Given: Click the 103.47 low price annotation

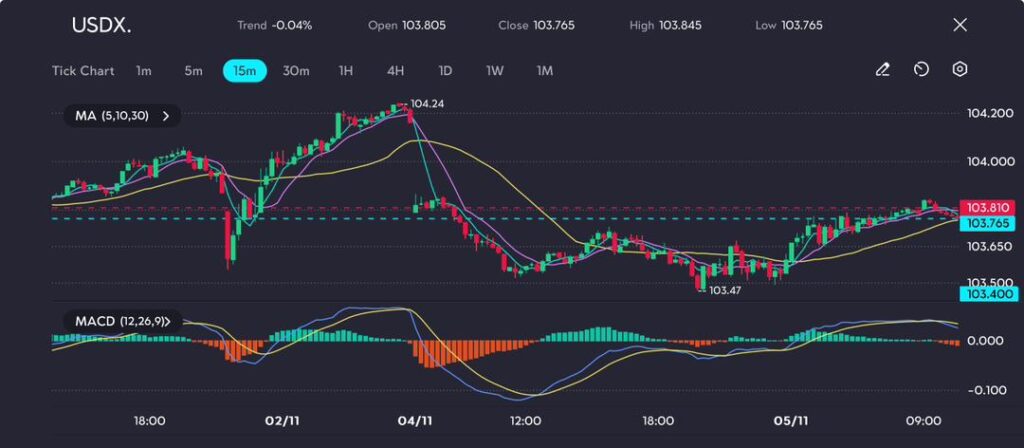Looking at the screenshot, I should click(x=724, y=289).
